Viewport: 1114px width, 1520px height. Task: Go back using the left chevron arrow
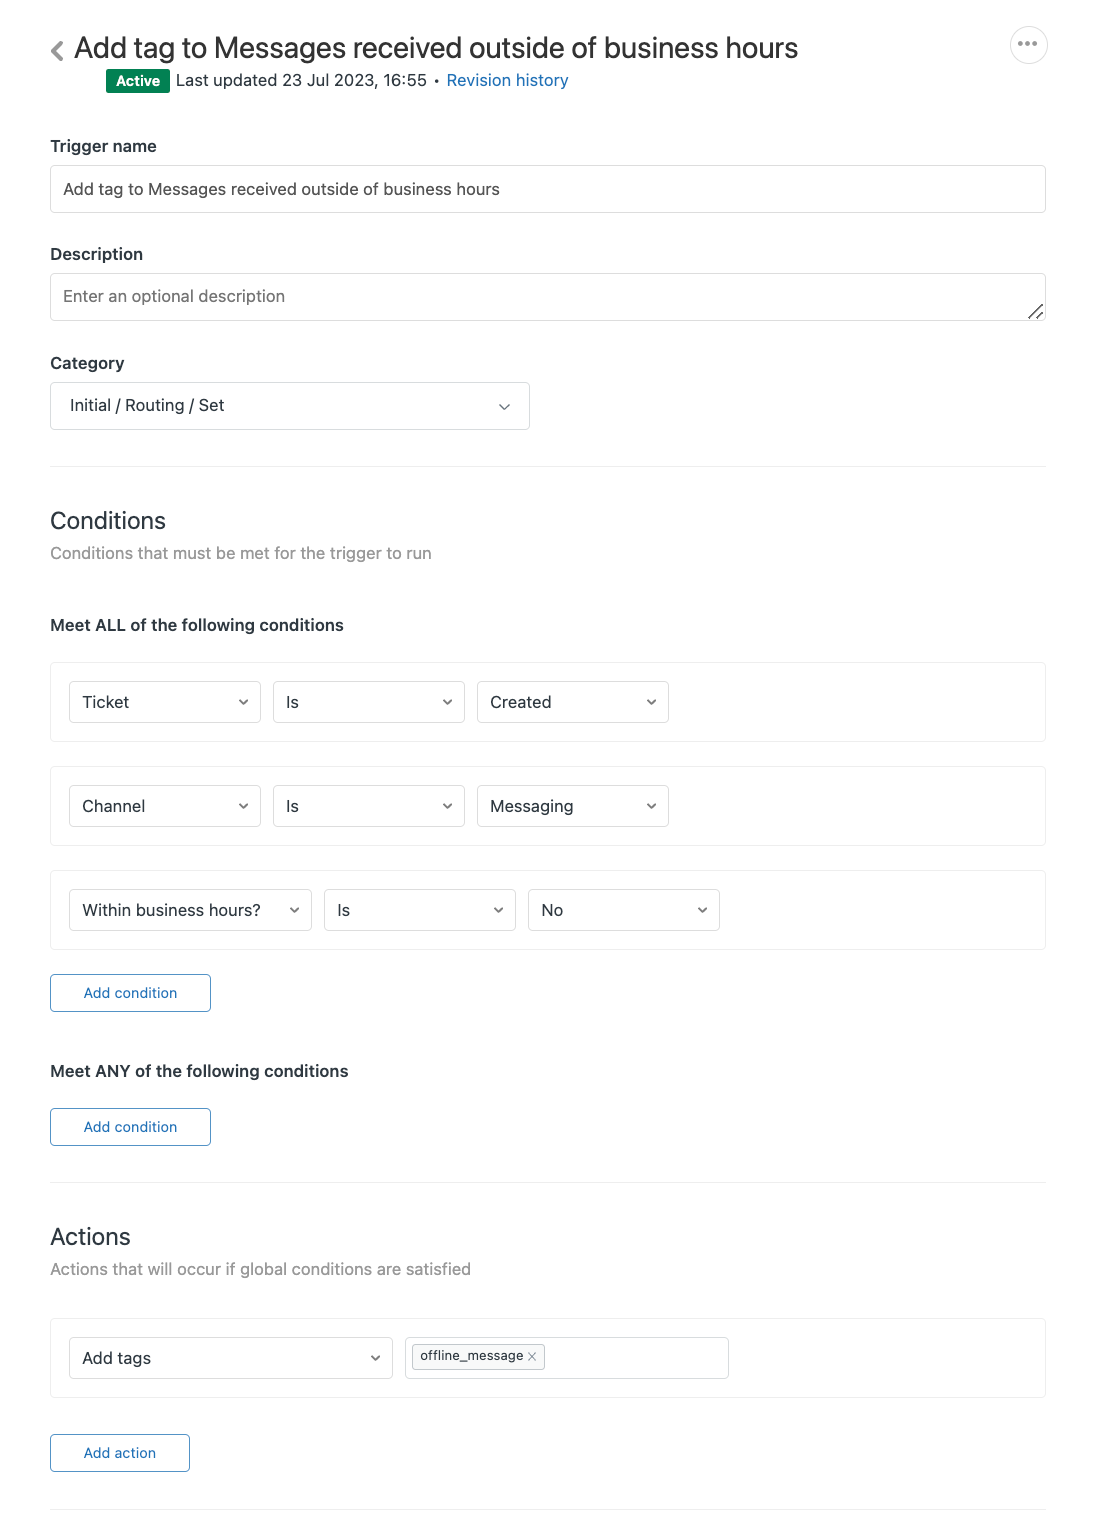[57, 50]
